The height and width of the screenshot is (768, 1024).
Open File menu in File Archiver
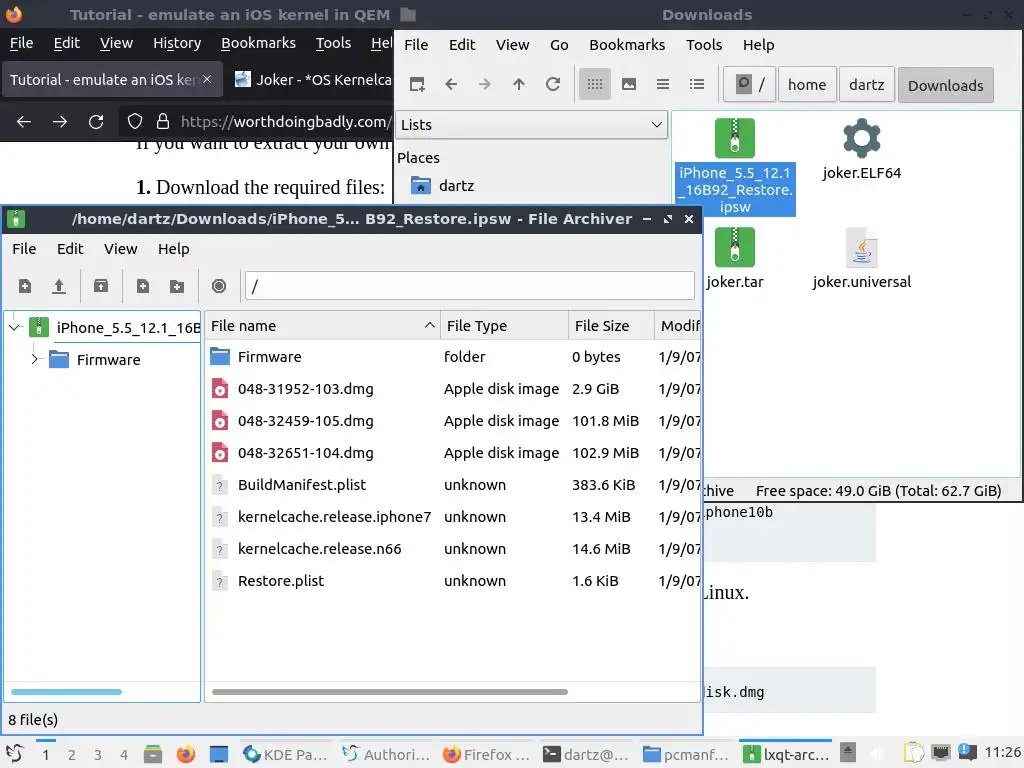click(x=24, y=249)
